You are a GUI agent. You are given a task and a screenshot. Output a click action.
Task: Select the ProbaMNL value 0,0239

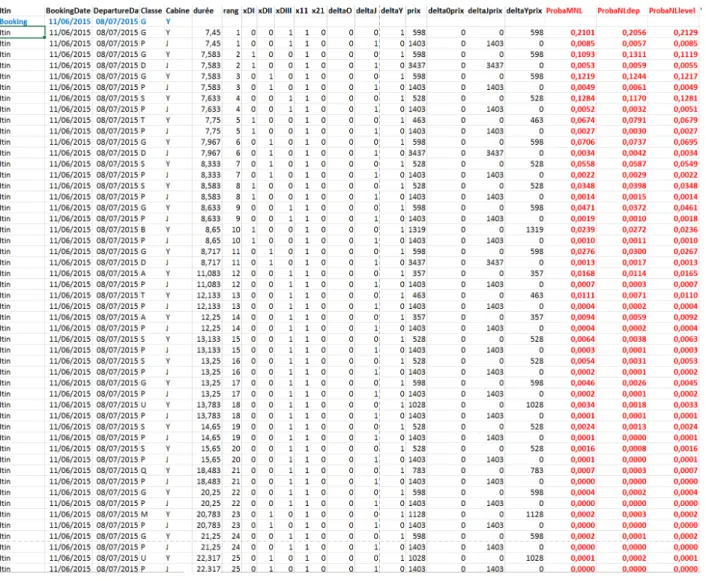[x=583, y=229]
